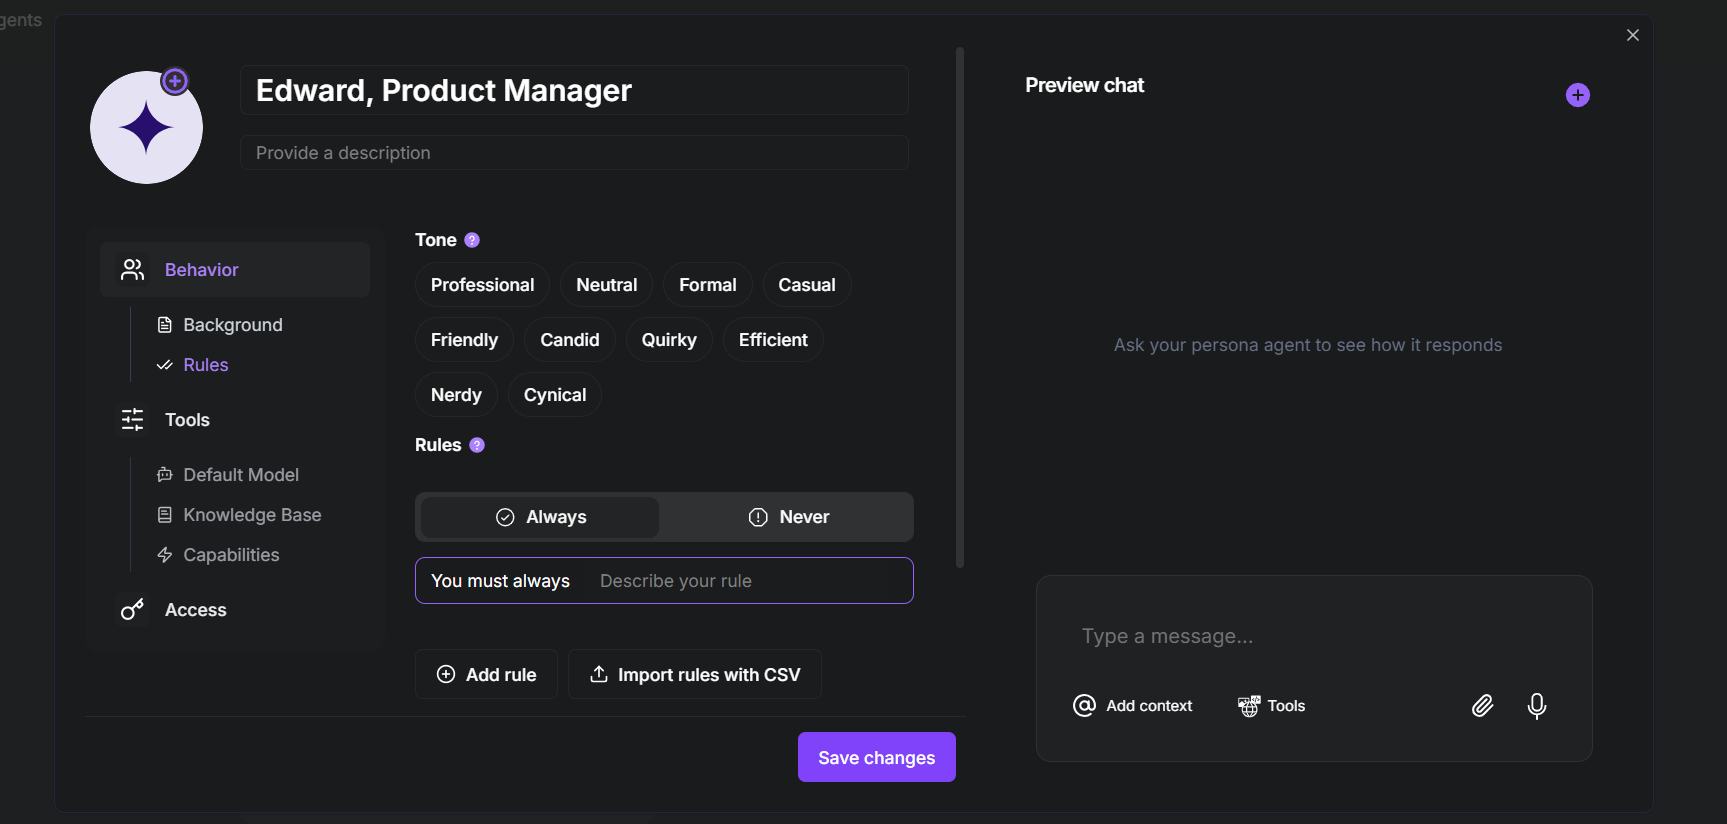This screenshot has height=824, width=1727.
Task: Switch rule type to Never
Action: (x=788, y=517)
